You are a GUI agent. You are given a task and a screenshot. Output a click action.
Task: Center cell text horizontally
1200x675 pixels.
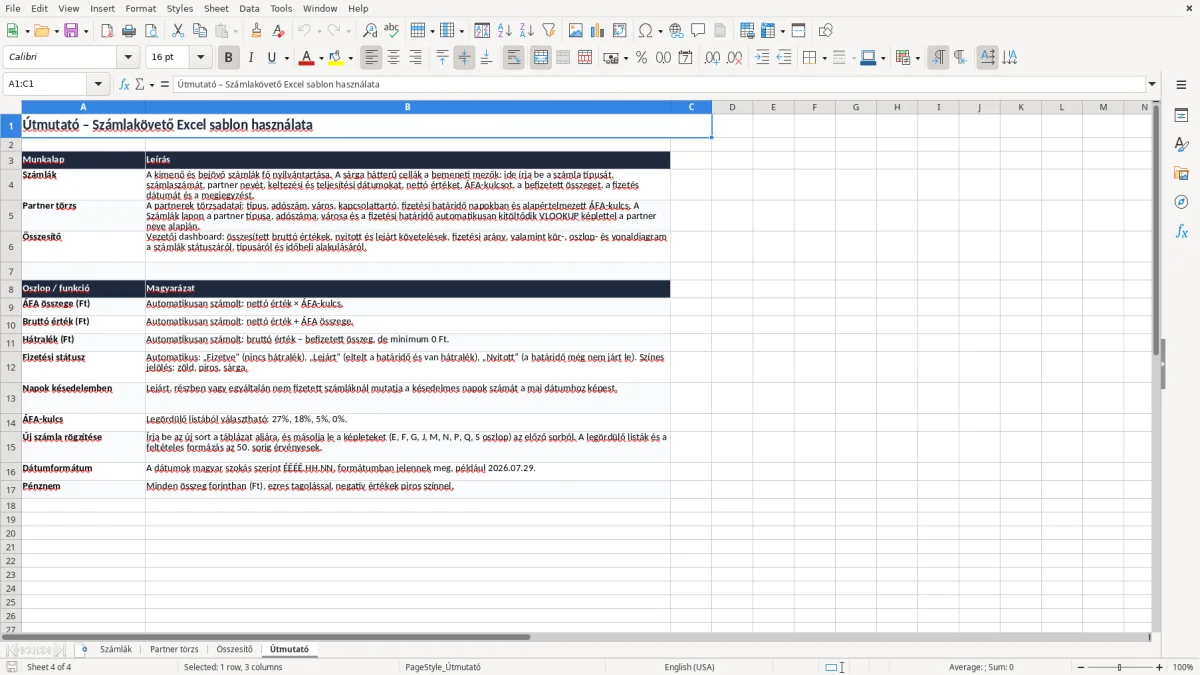point(393,58)
